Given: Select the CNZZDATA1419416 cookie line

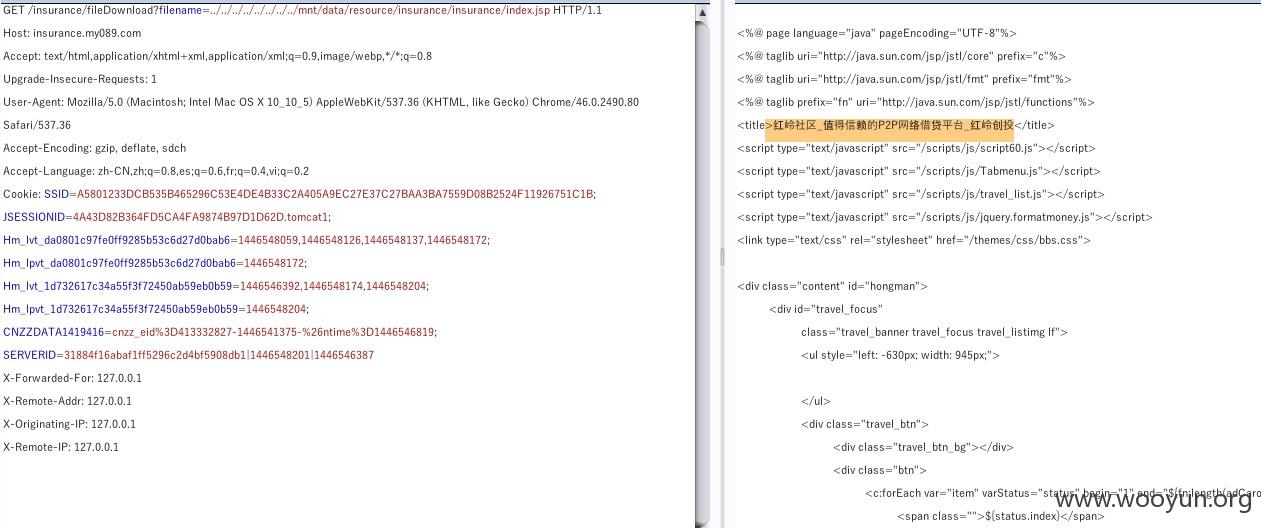Looking at the screenshot, I should pyautogui.click(x=219, y=332).
